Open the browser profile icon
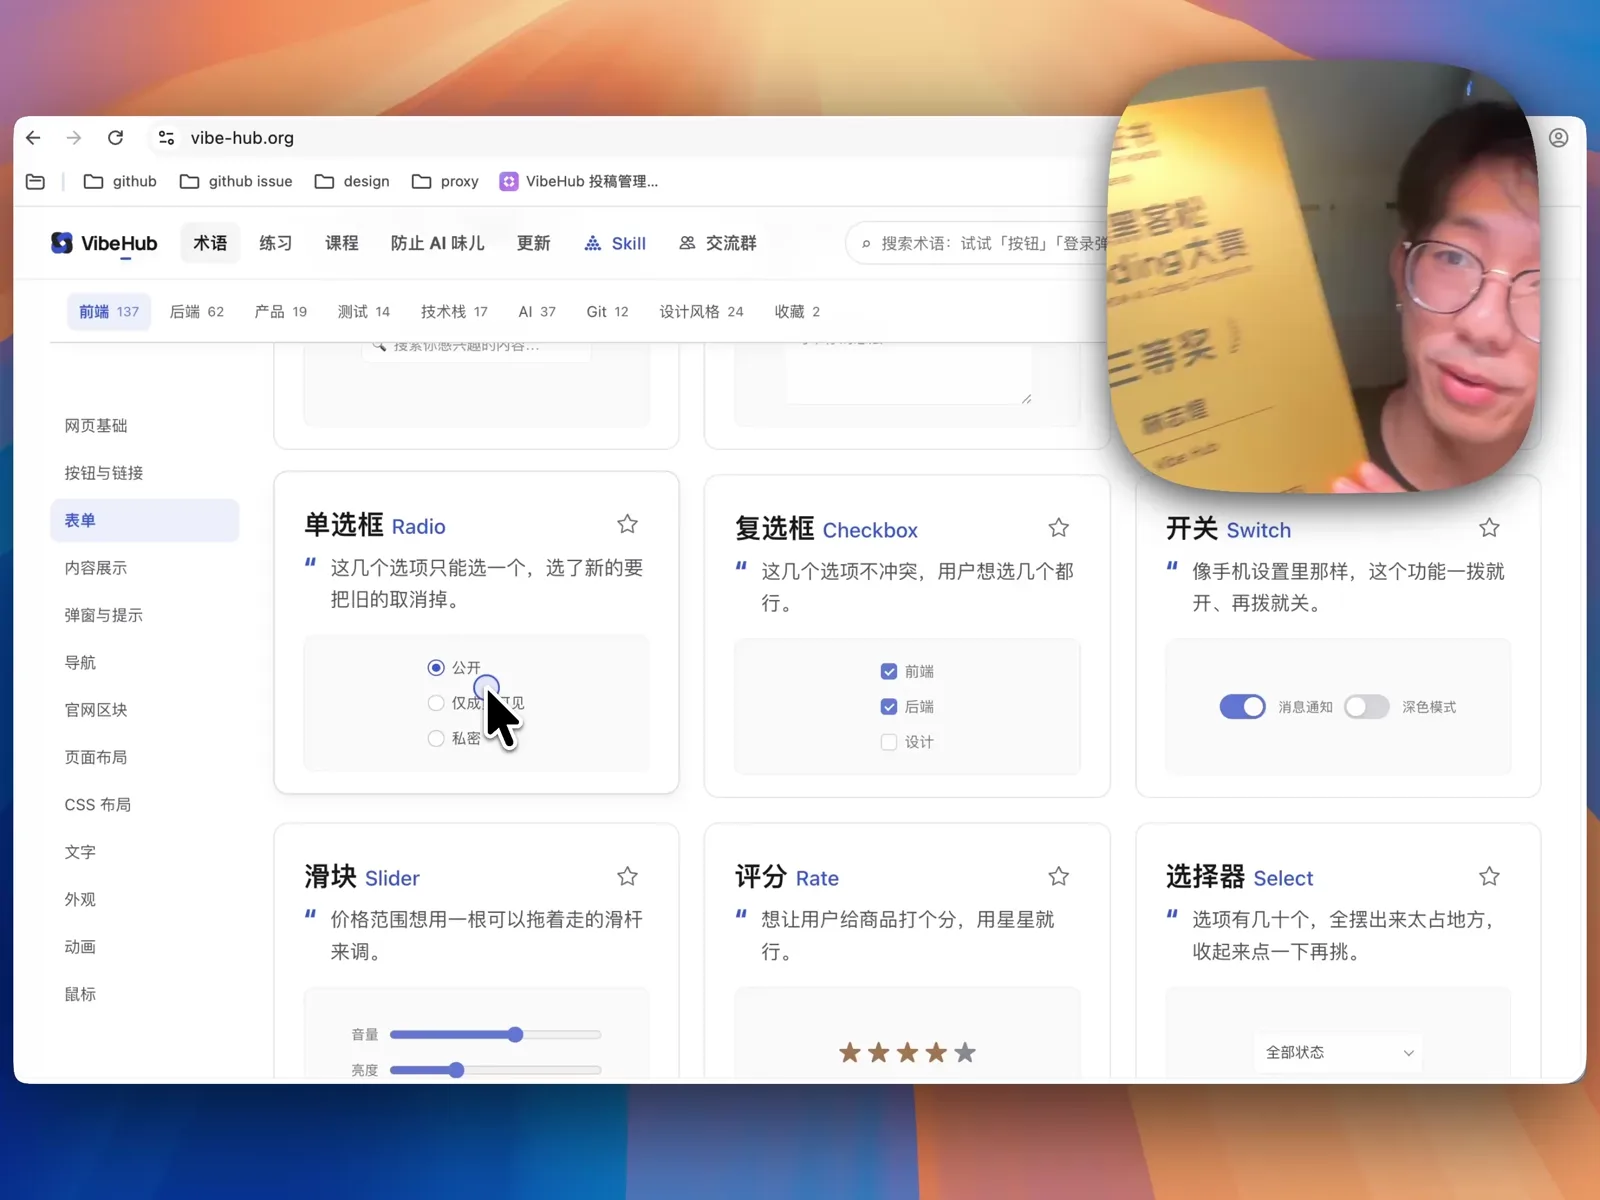Viewport: 1600px width, 1200px height. click(1558, 138)
